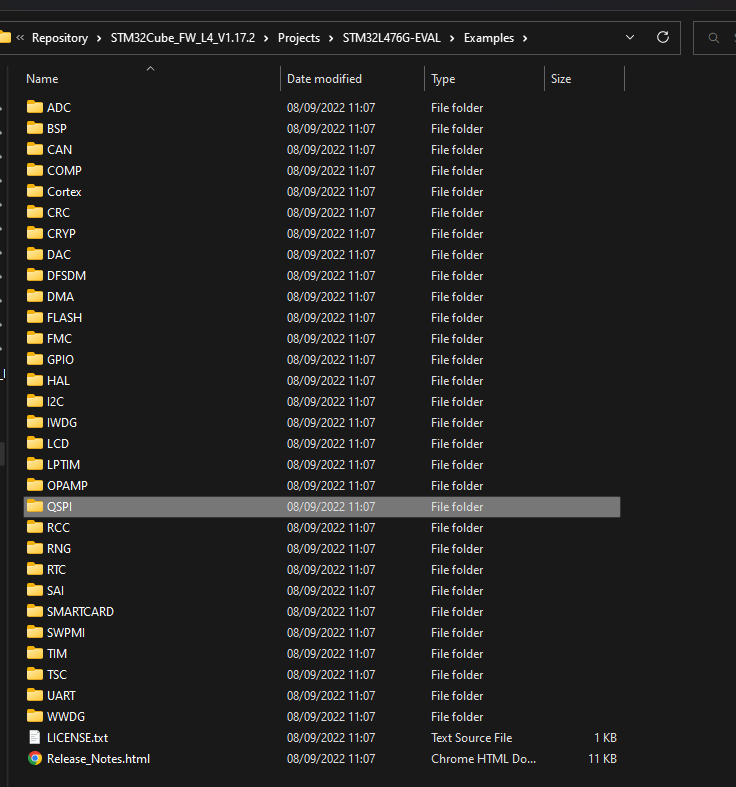Select the OPAMP folder icon
The image size is (736, 787).
point(35,485)
